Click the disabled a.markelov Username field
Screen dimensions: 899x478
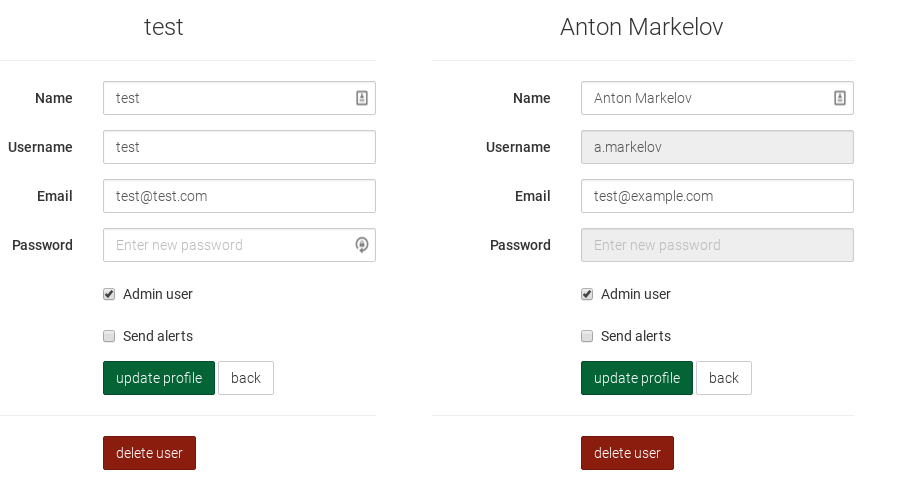pyautogui.click(x=717, y=147)
